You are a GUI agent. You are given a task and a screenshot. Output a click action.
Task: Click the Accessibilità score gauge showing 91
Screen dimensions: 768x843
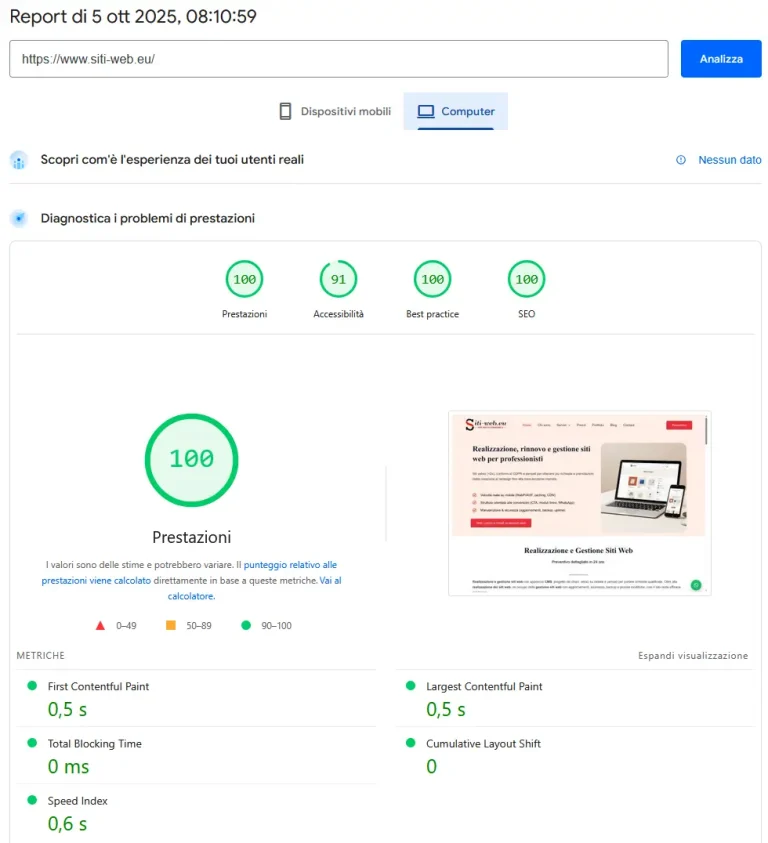[x=338, y=279]
